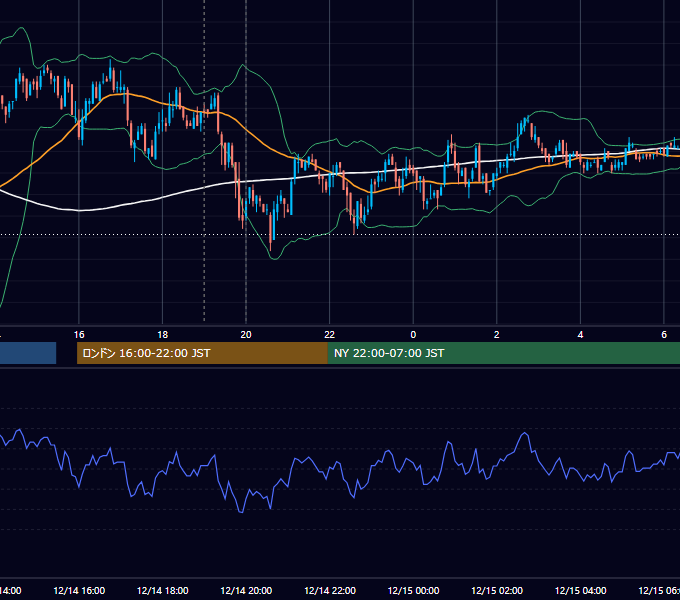Click the 18 hour label on the time axis
The image size is (680, 600).
pyautogui.click(x=163, y=335)
